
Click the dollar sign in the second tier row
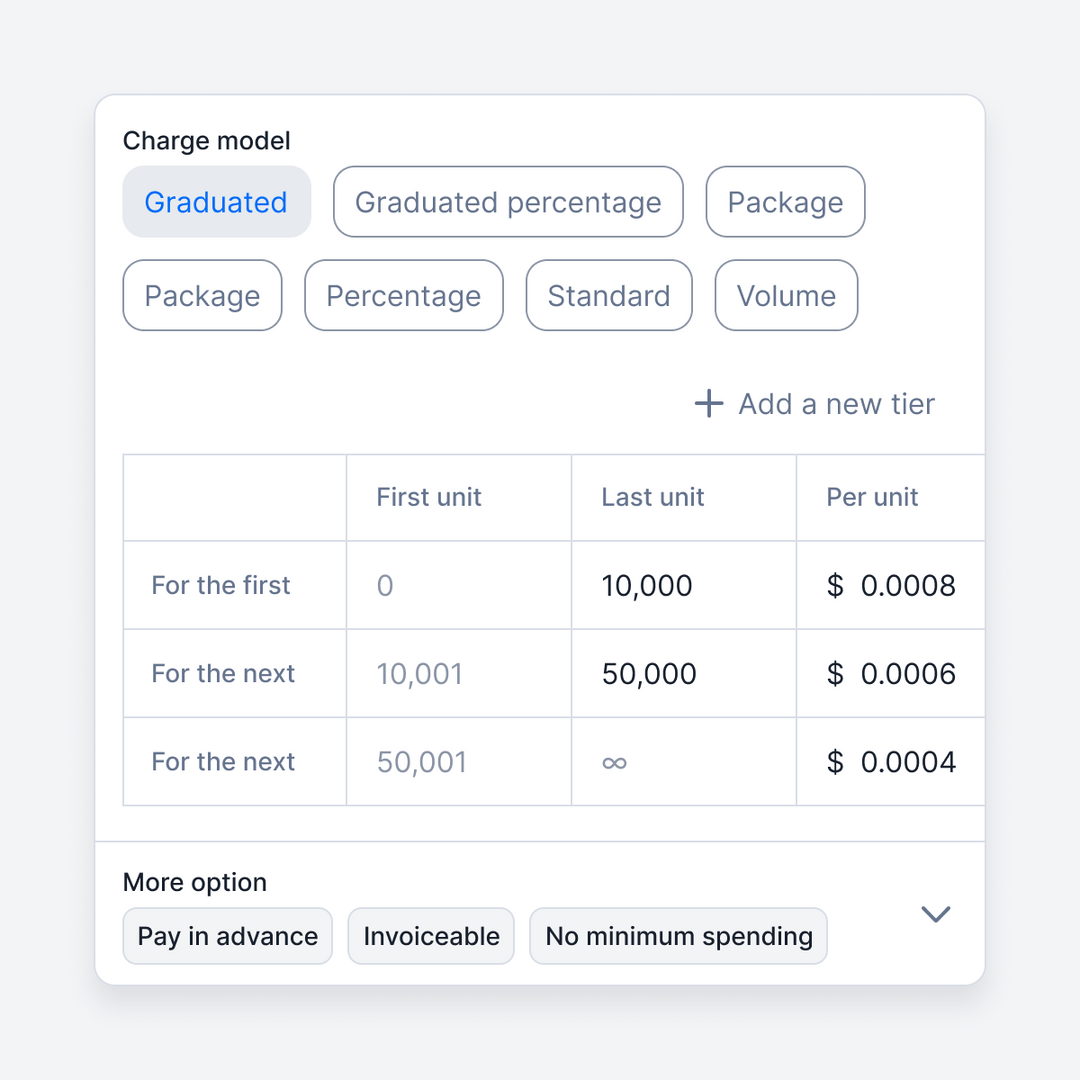pyautogui.click(x=836, y=674)
